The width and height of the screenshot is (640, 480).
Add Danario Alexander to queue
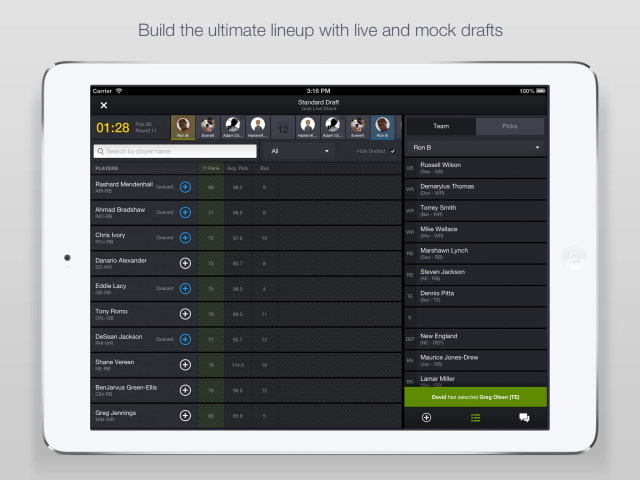(x=185, y=263)
